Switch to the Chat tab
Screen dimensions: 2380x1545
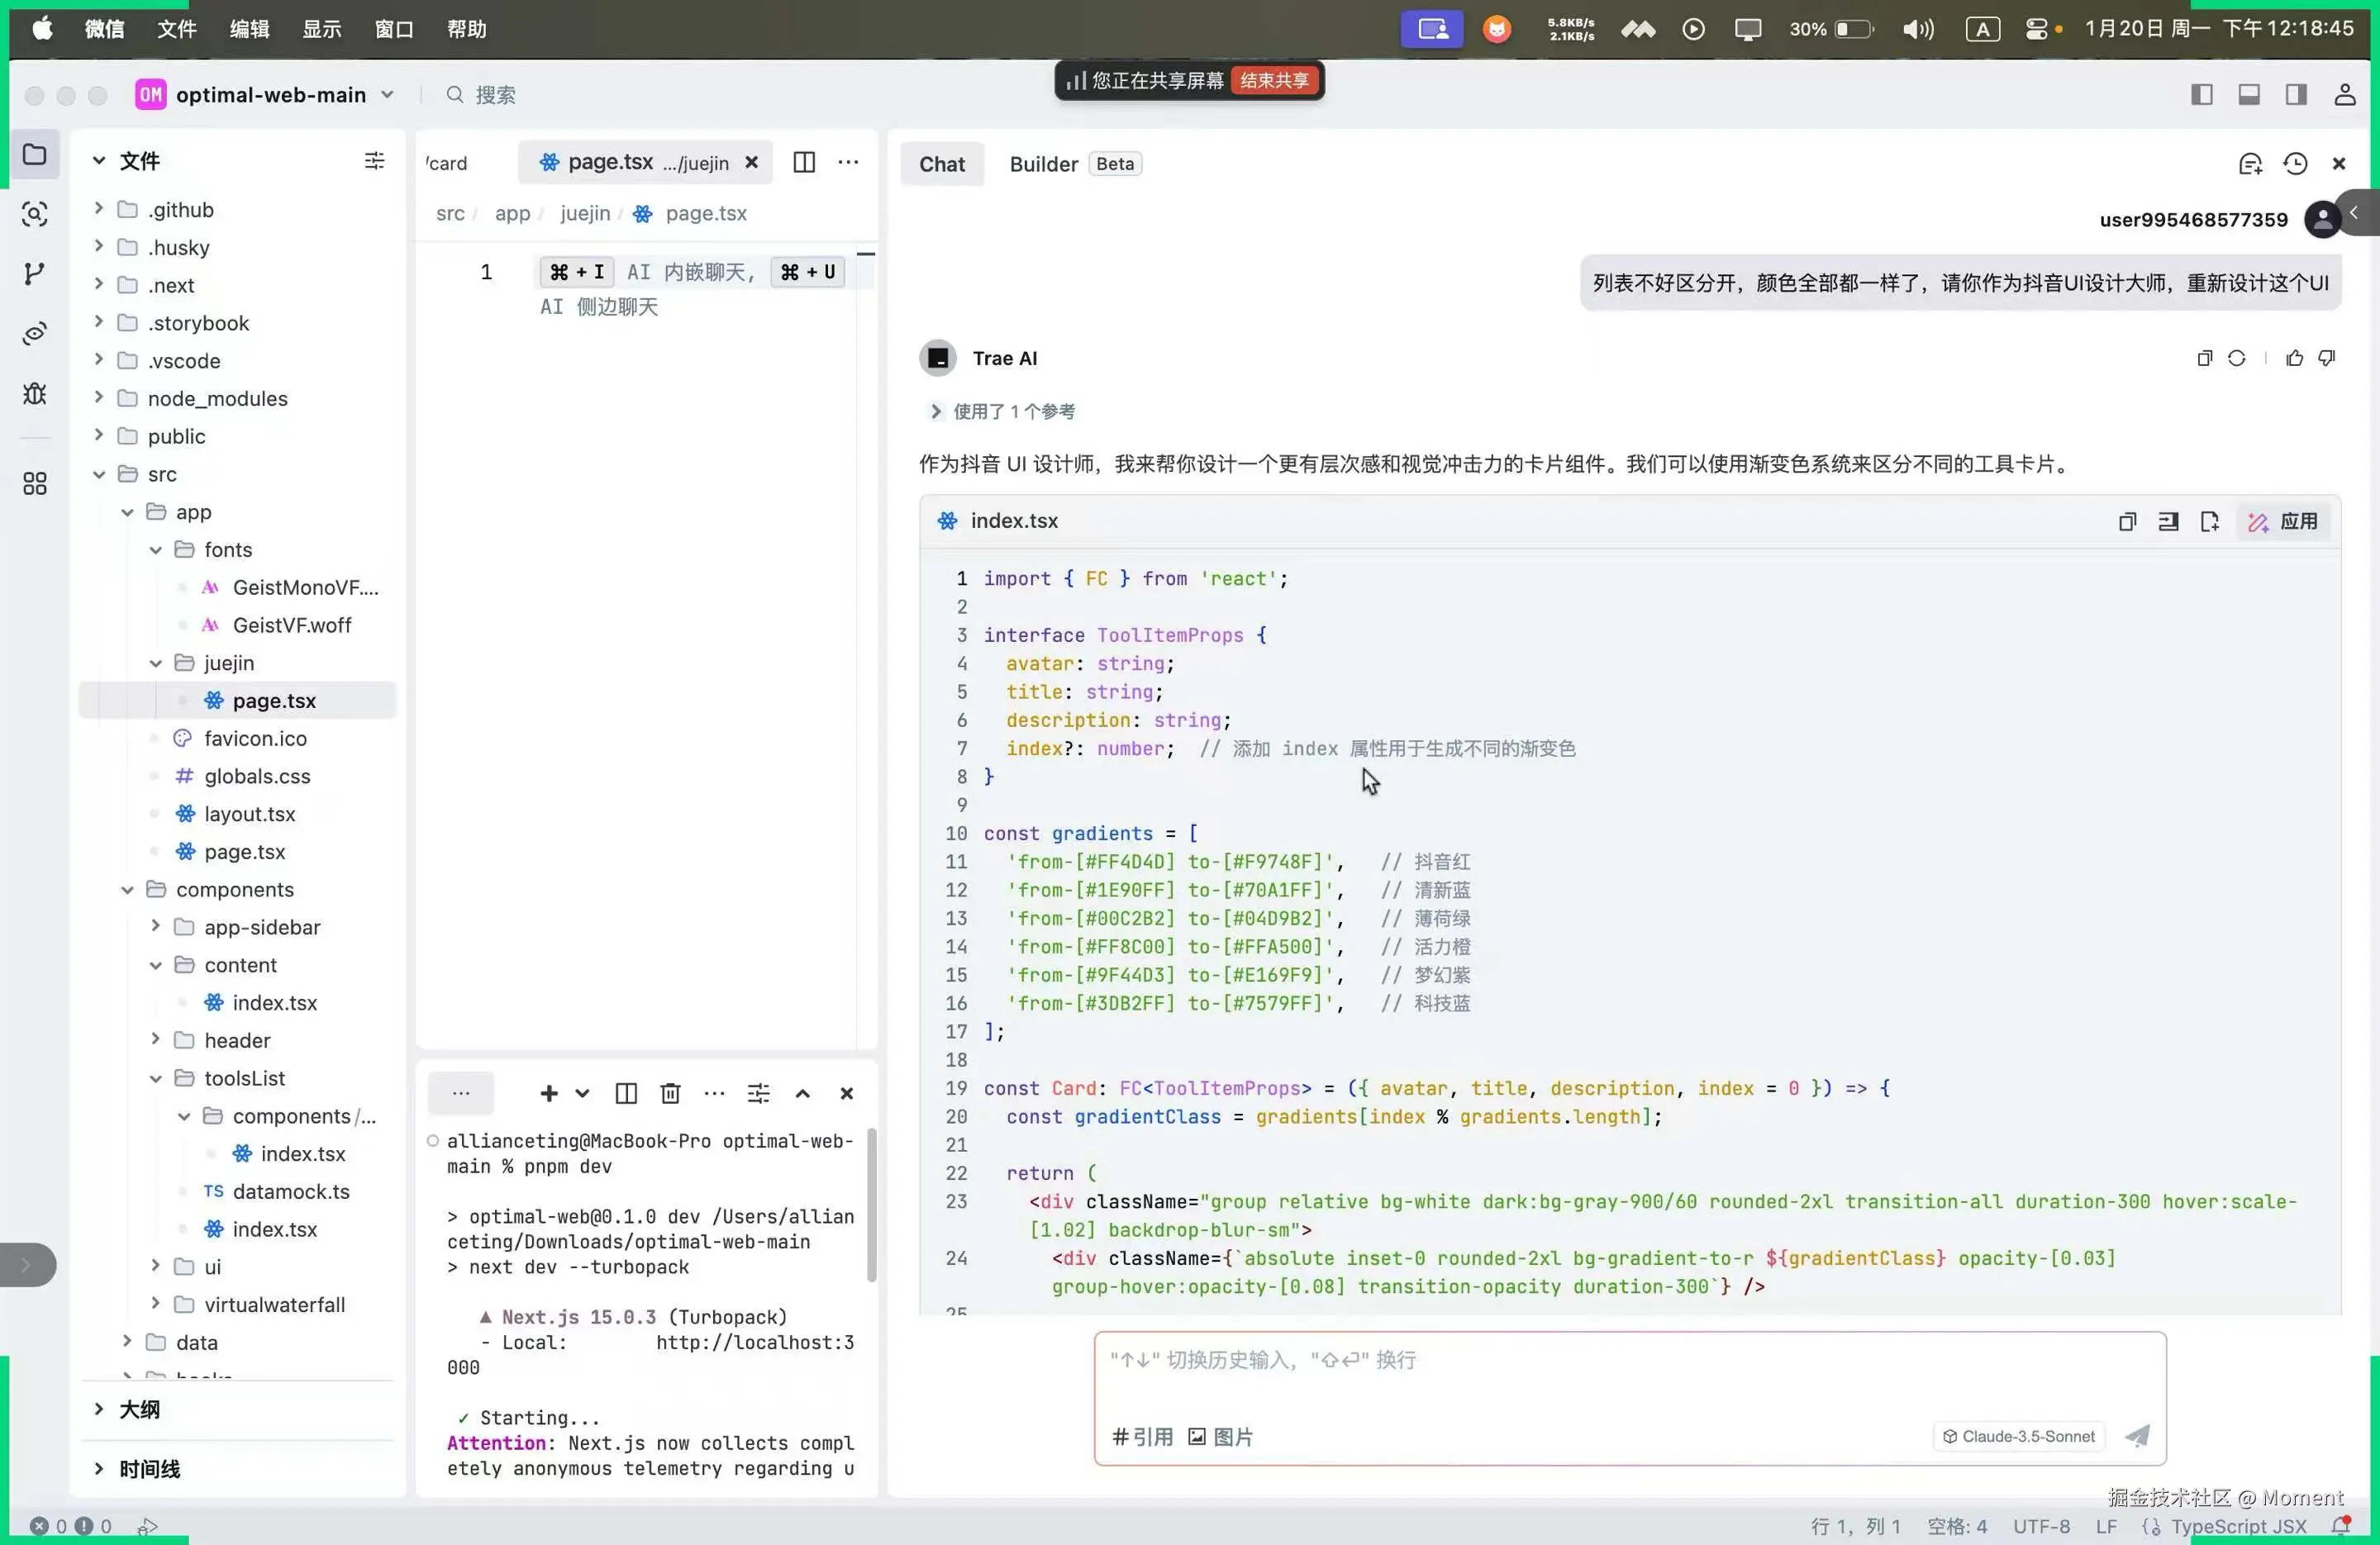pos(942,164)
